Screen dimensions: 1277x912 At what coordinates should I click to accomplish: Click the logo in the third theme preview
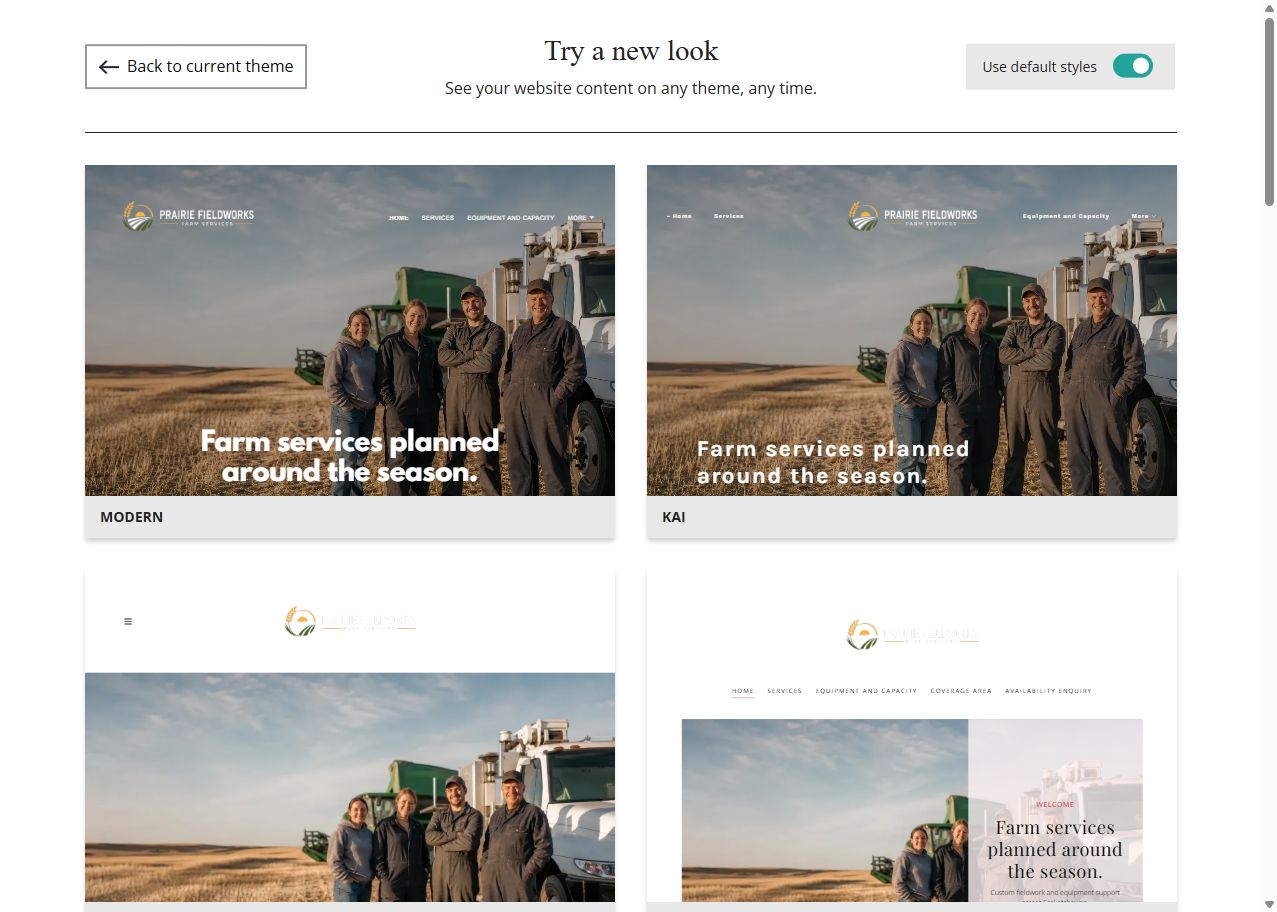pos(350,622)
